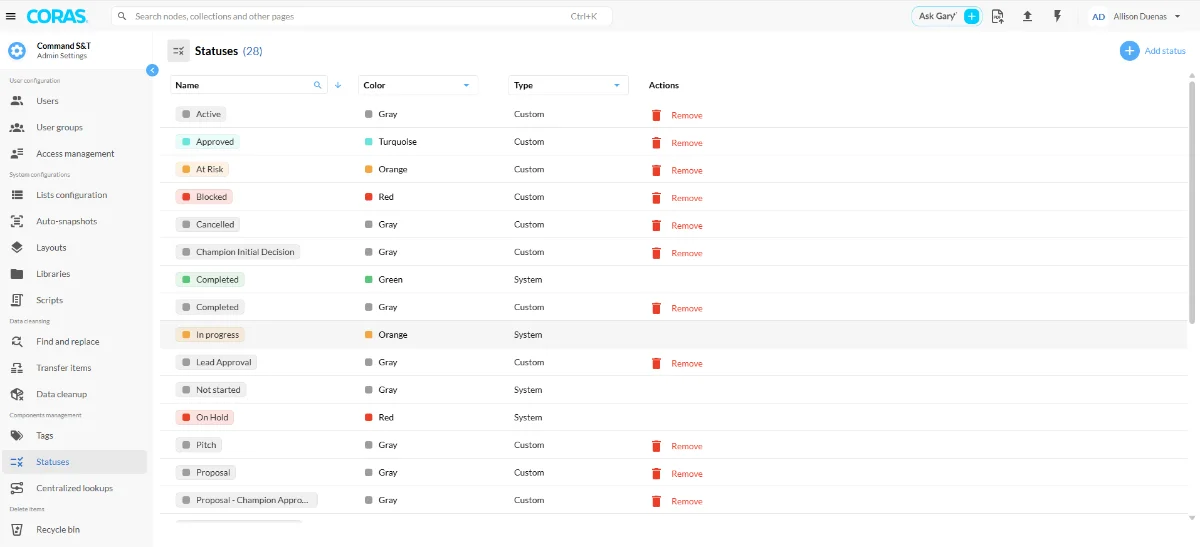Image resolution: width=1200 pixels, height=547 pixels.
Task: Click the statuses panel toggle icon beside title
Action: coord(178,51)
